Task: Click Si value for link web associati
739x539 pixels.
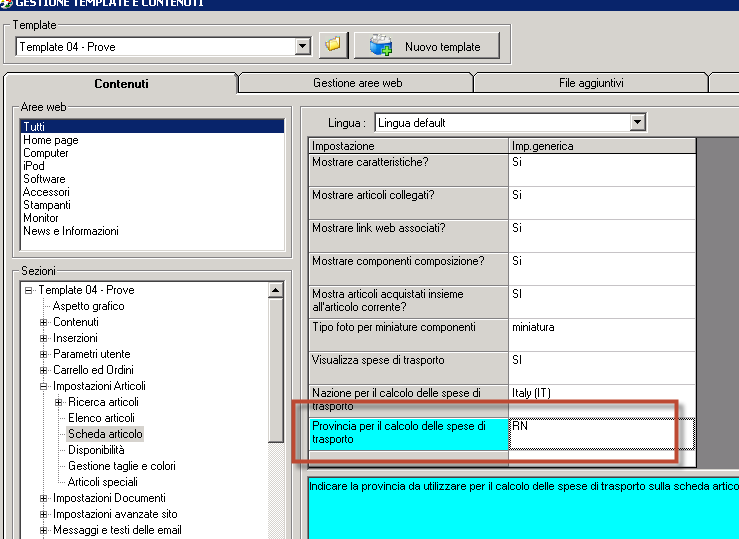Action: (x=602, y=236)
